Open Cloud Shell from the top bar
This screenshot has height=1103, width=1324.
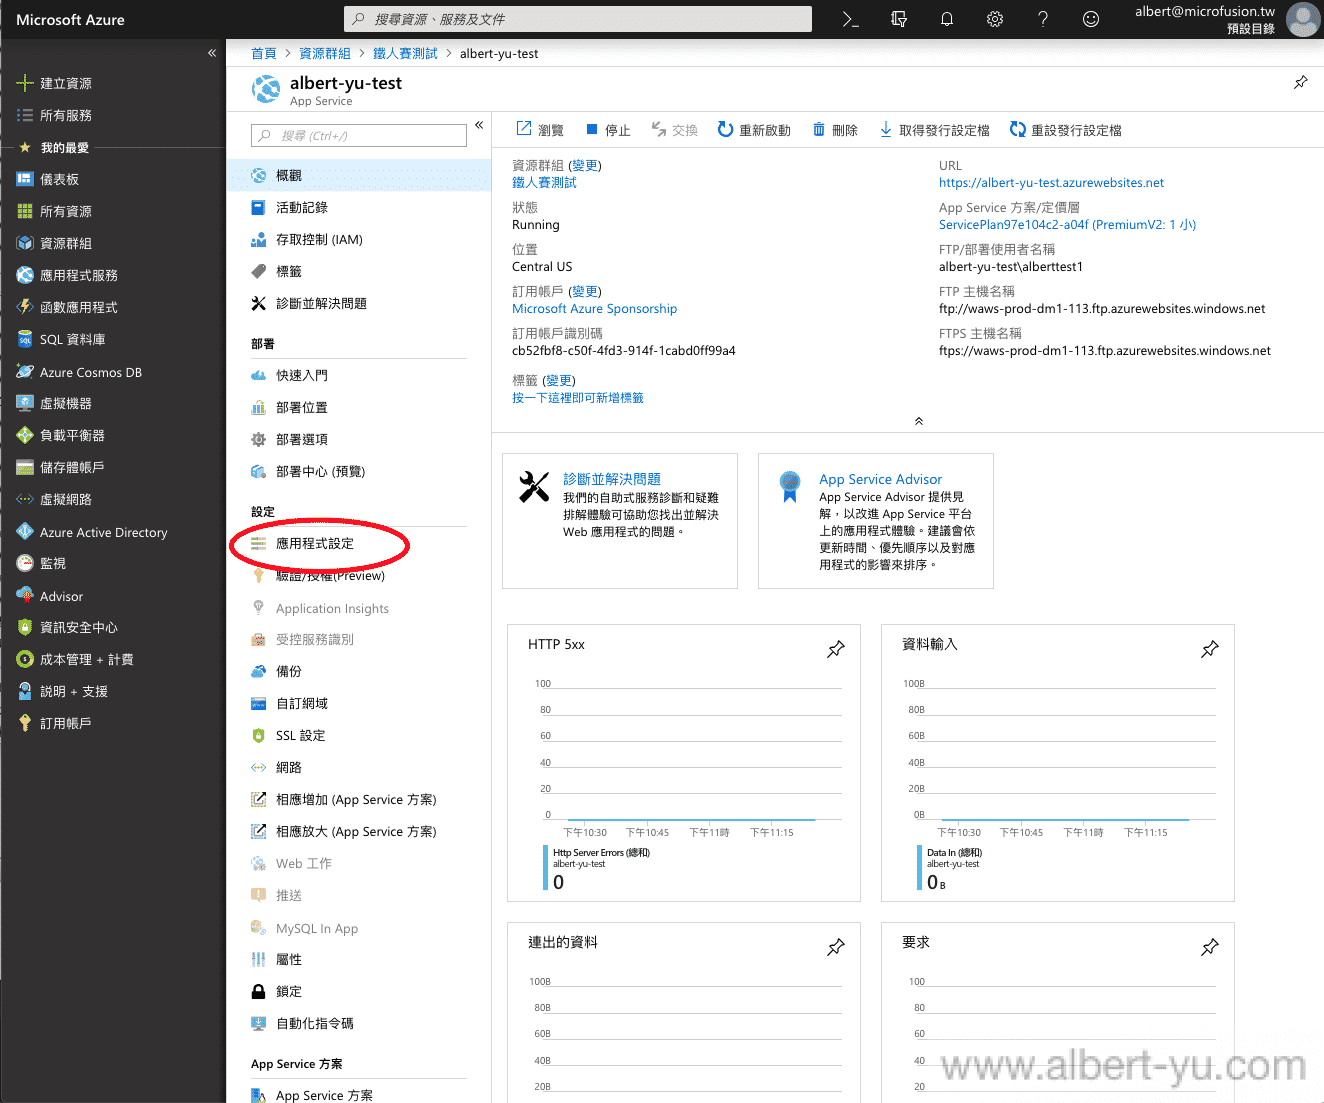coord(850,19)
